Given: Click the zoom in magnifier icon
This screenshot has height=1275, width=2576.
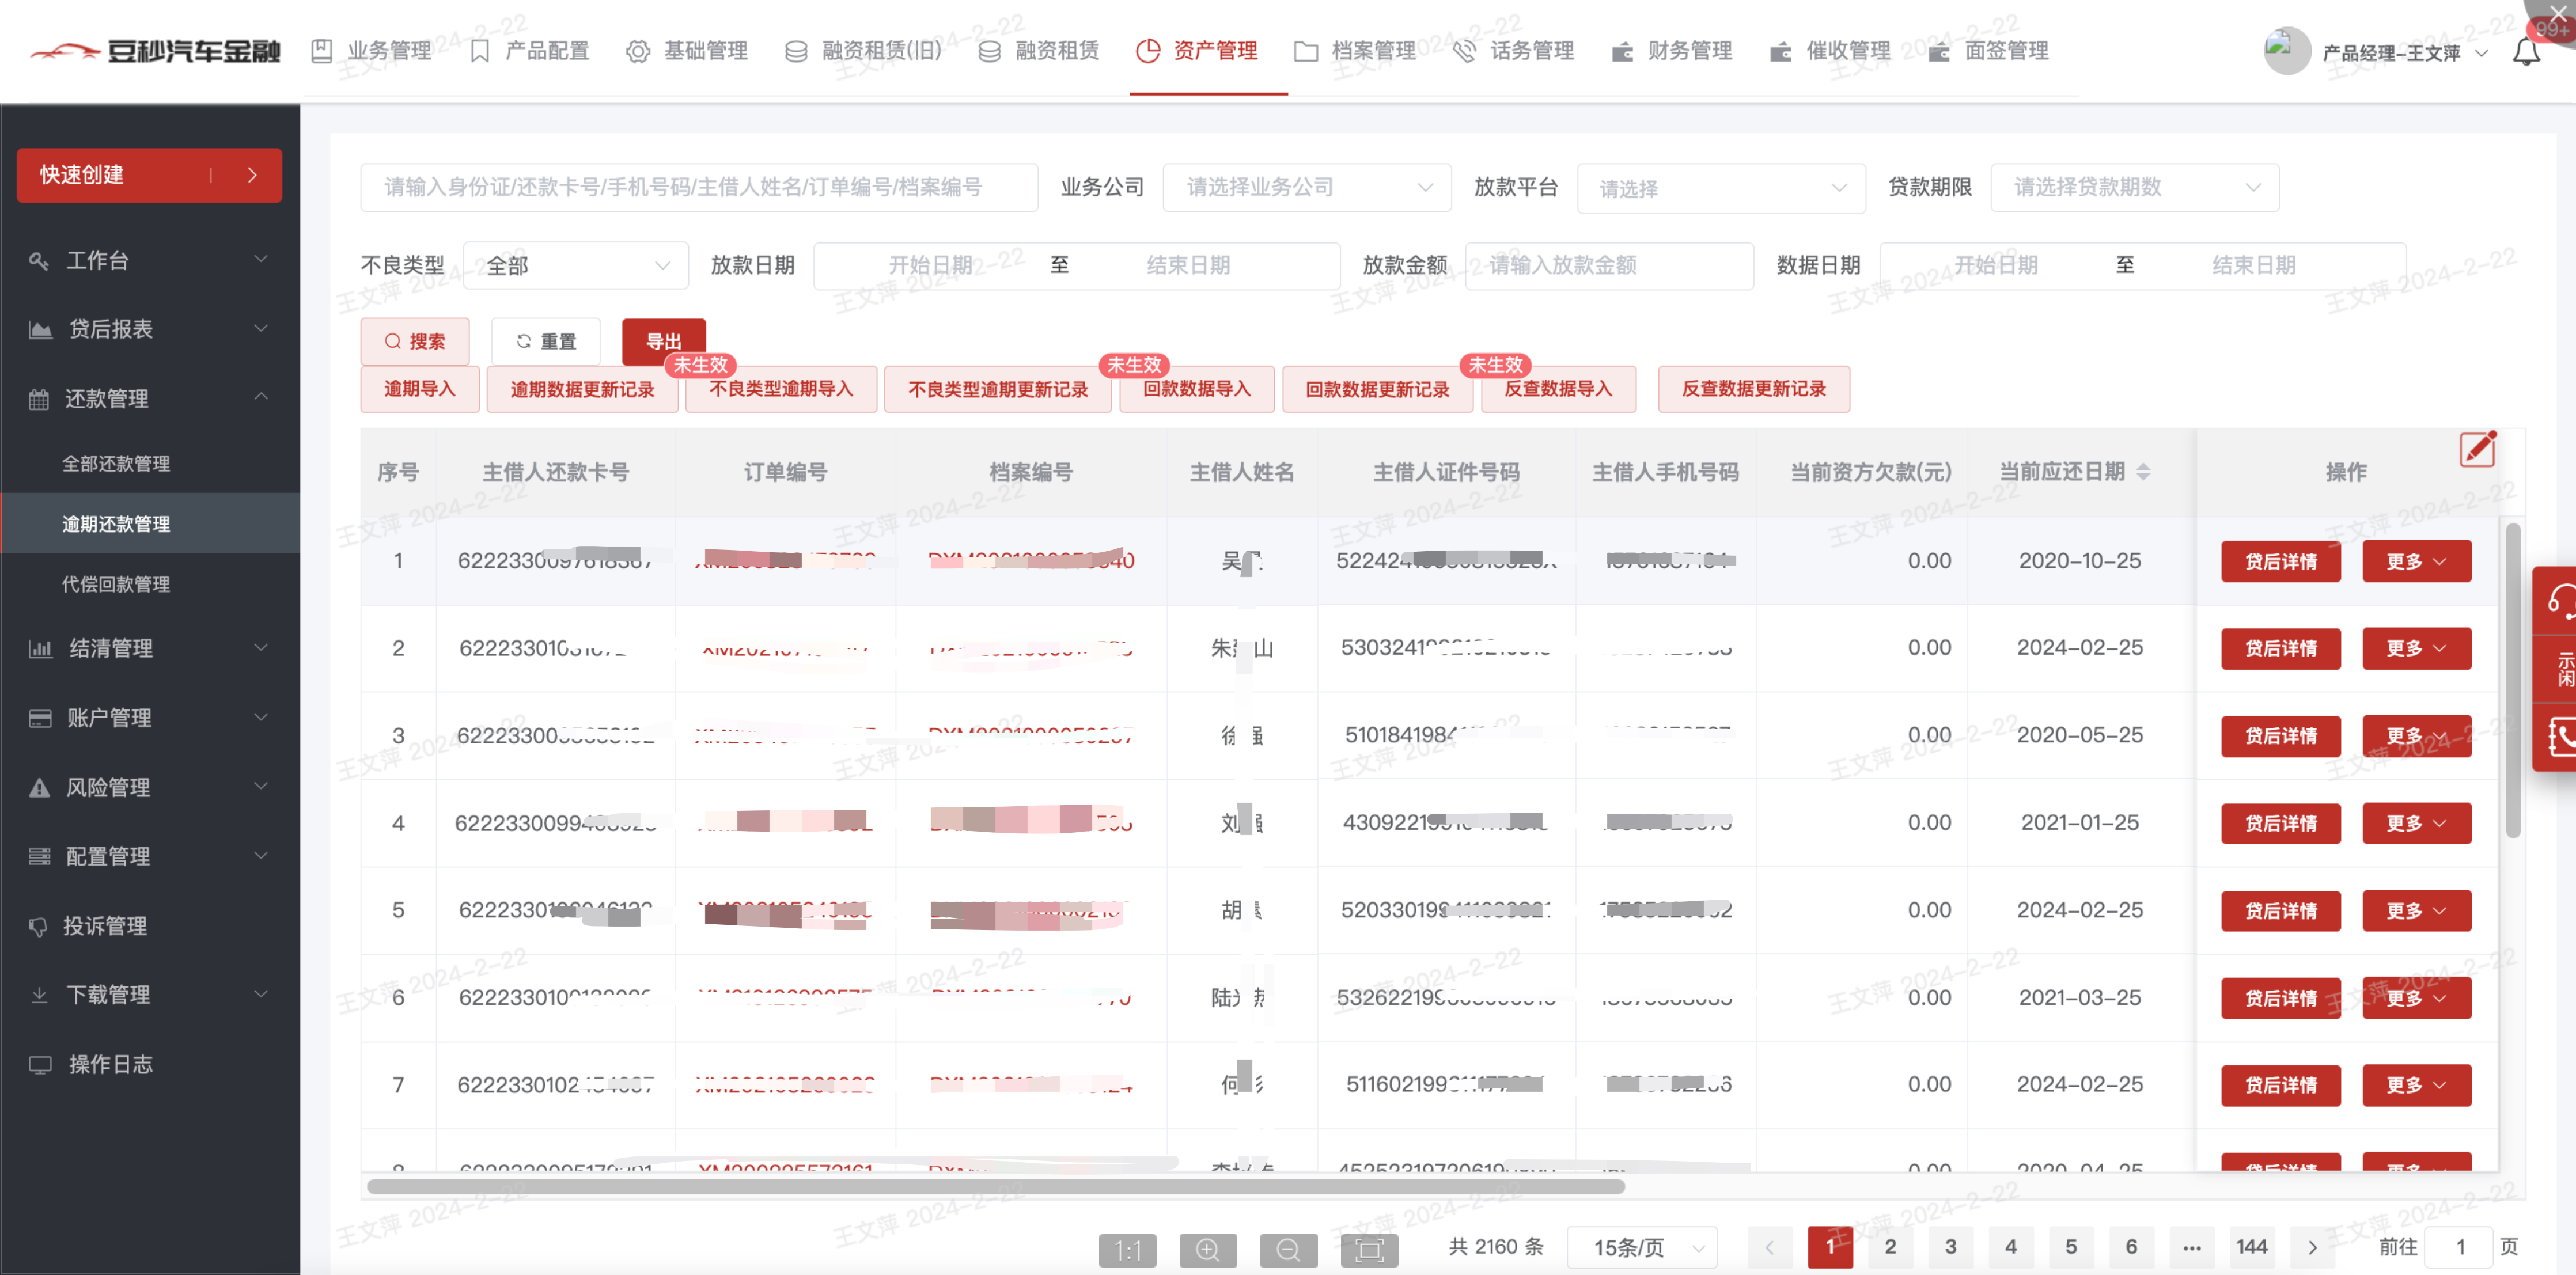Looking at the screenshot, I should pos(1207,1249).
